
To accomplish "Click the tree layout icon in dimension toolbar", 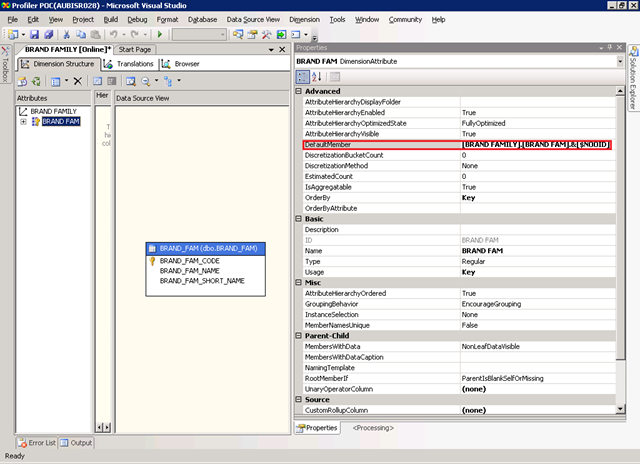I will (x=168, y=81).
